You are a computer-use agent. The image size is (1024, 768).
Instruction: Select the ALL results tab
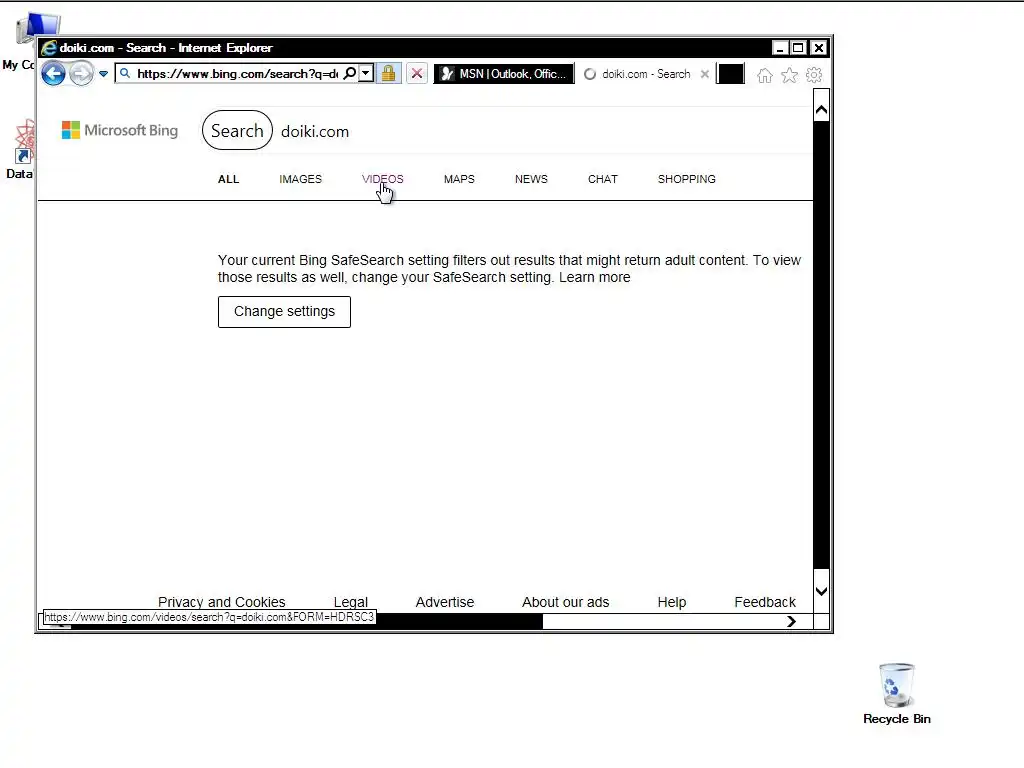pos(229,179)
